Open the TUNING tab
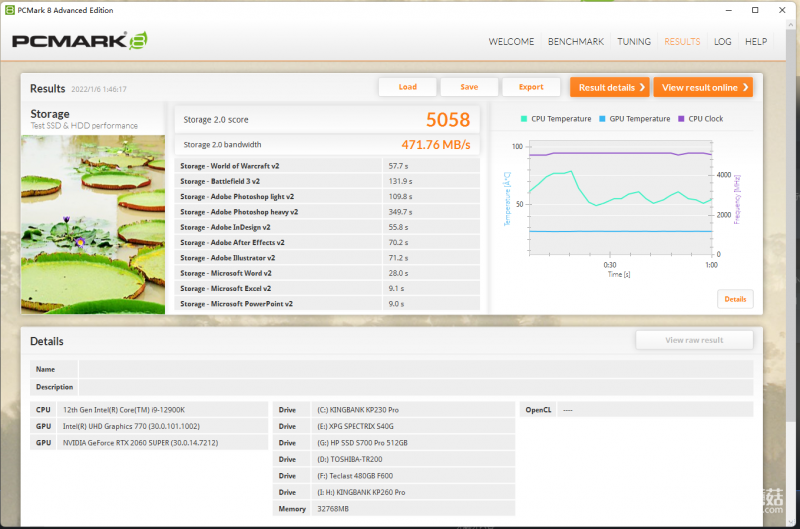Viewport: 800px width, 529px height. (634, 42)
